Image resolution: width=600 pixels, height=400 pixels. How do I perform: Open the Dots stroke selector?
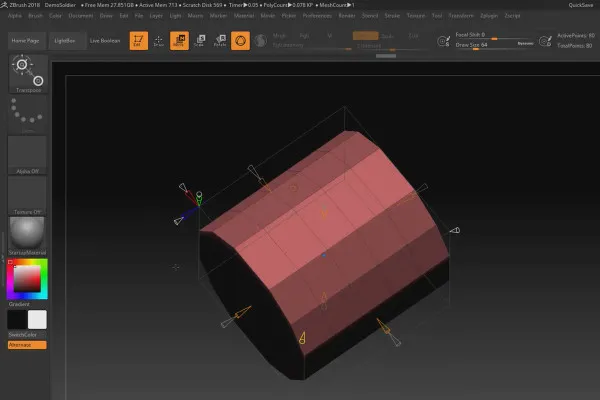tap(28, 114)
